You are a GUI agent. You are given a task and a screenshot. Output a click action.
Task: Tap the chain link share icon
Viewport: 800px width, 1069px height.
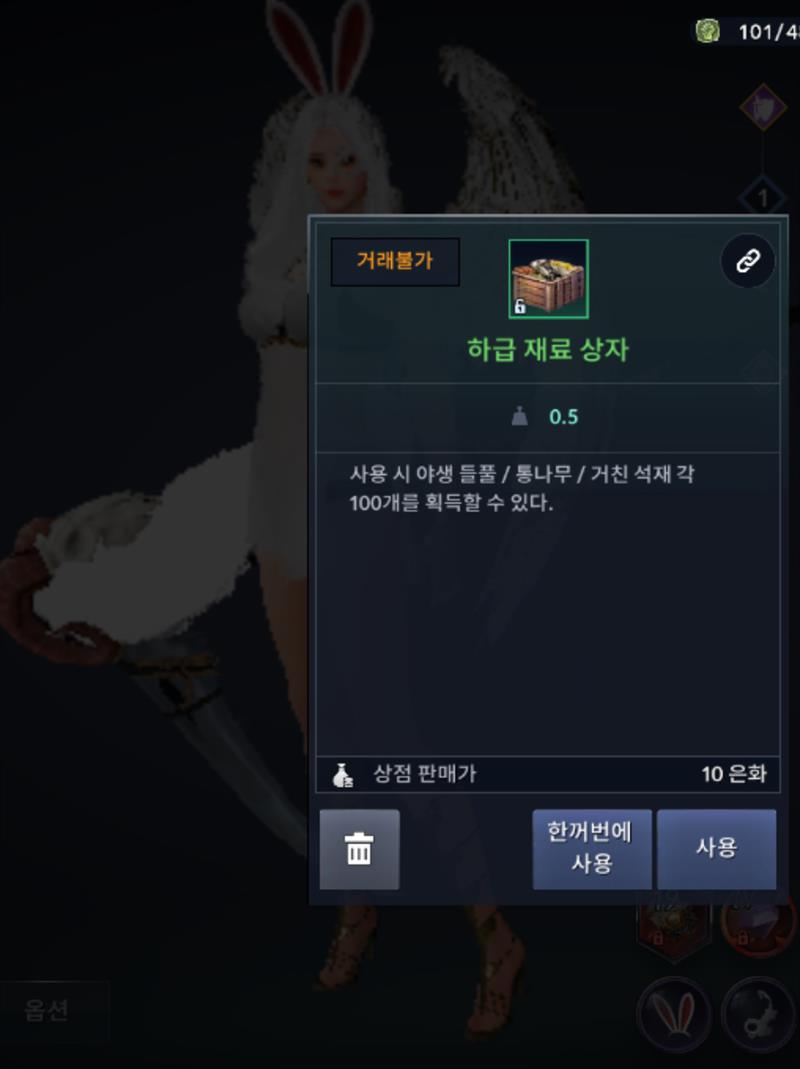pos(747,260)
